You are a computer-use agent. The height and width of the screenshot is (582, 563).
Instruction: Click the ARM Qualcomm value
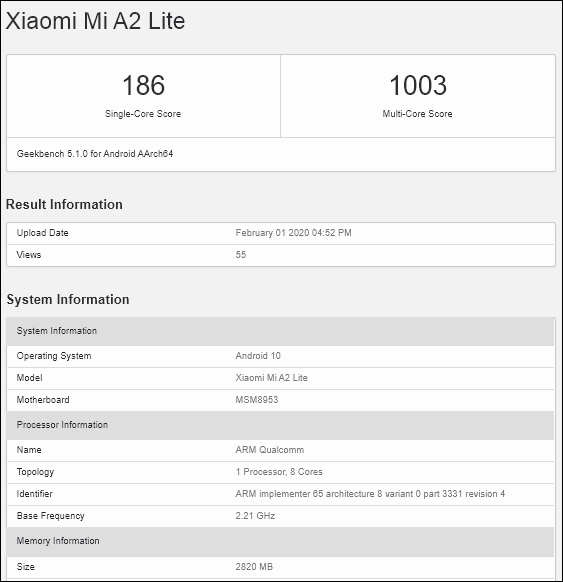tap(269, 450)
